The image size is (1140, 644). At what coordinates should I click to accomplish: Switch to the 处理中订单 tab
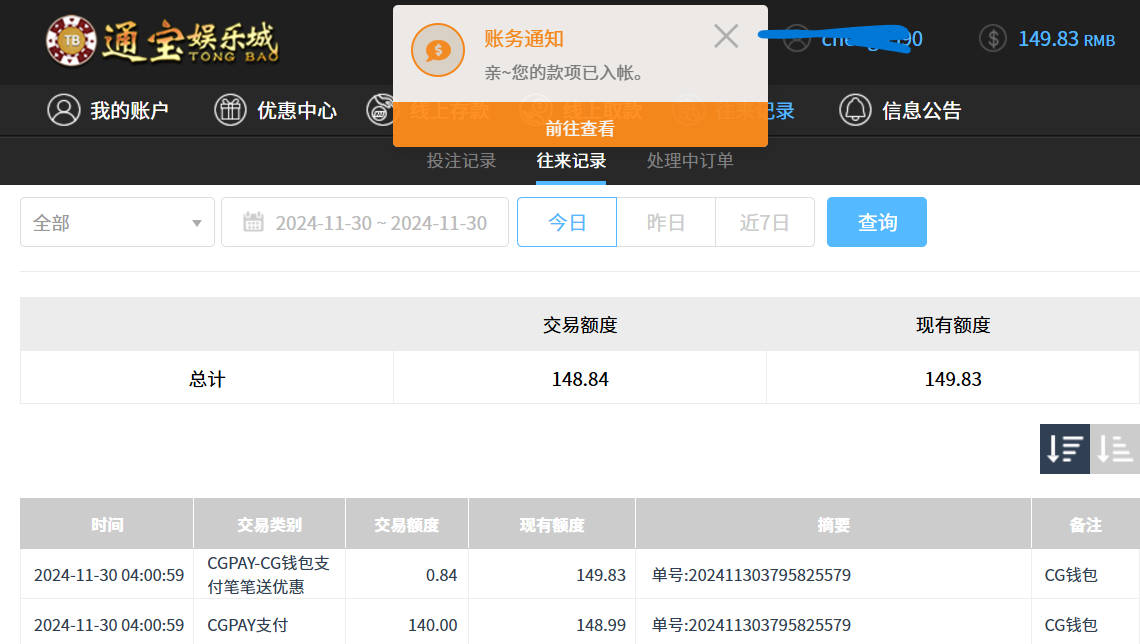click(690, 158)
